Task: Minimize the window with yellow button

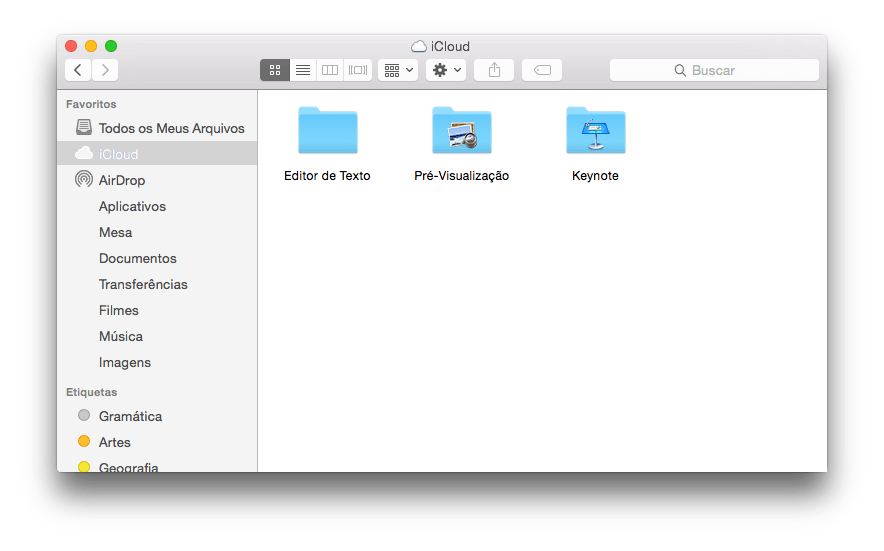Action: point(91,46)
